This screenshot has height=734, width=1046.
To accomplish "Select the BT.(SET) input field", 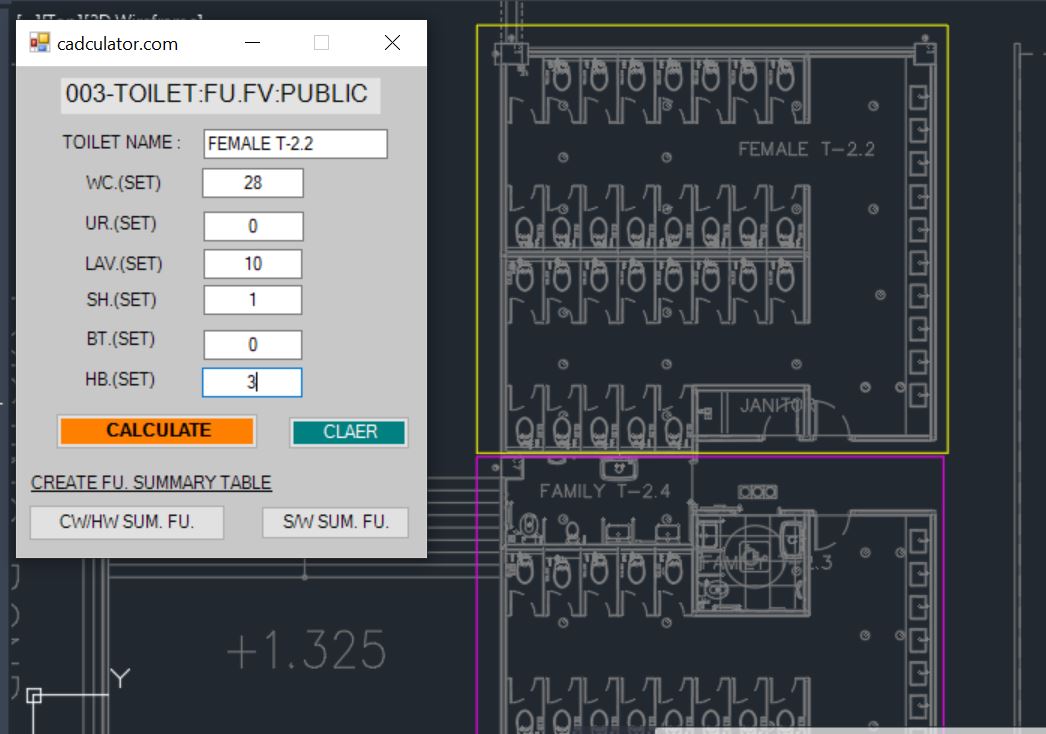I will click(x=253, y=345).
